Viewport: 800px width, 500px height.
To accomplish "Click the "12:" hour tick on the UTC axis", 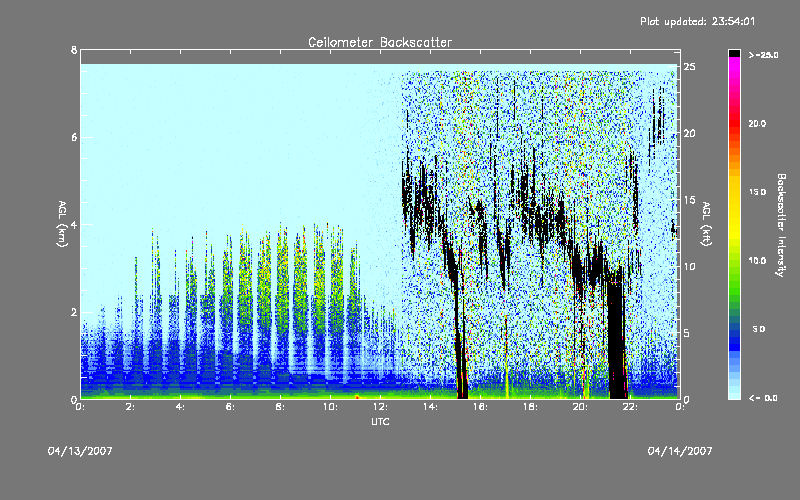I will click(381, 407).
